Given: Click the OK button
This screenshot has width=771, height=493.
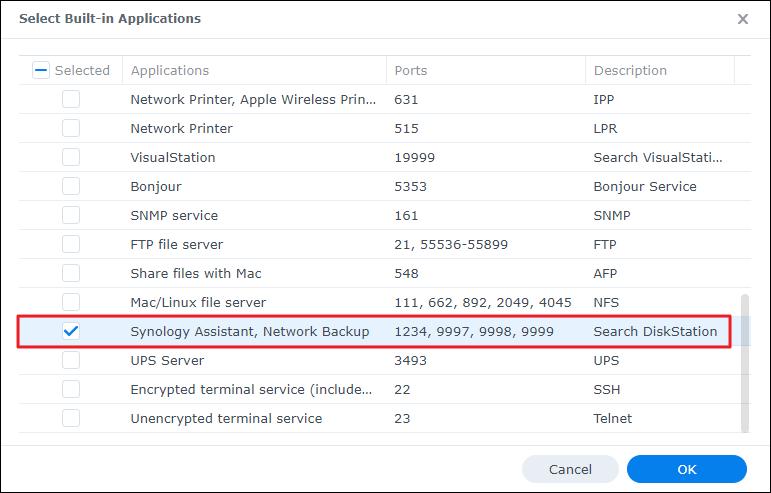Looking at the screenshot, I should point(687,469).
